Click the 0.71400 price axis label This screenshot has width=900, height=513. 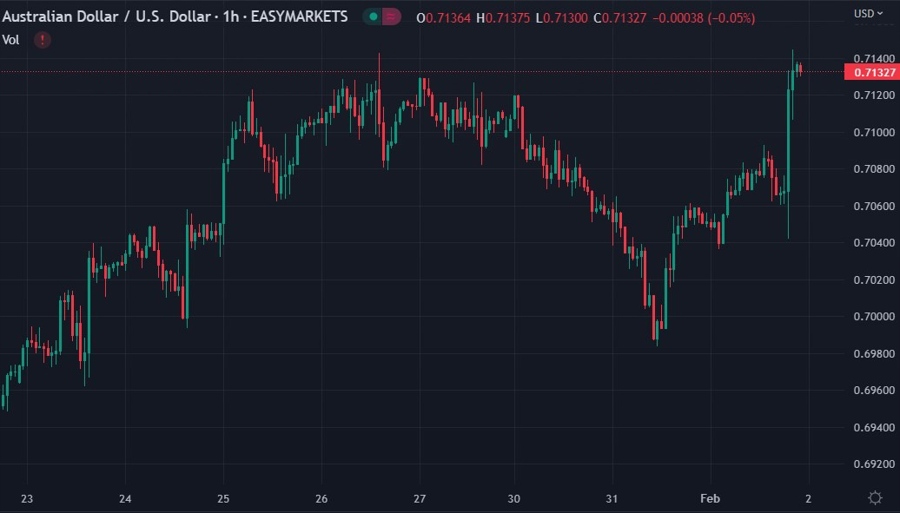click(874, 59)
